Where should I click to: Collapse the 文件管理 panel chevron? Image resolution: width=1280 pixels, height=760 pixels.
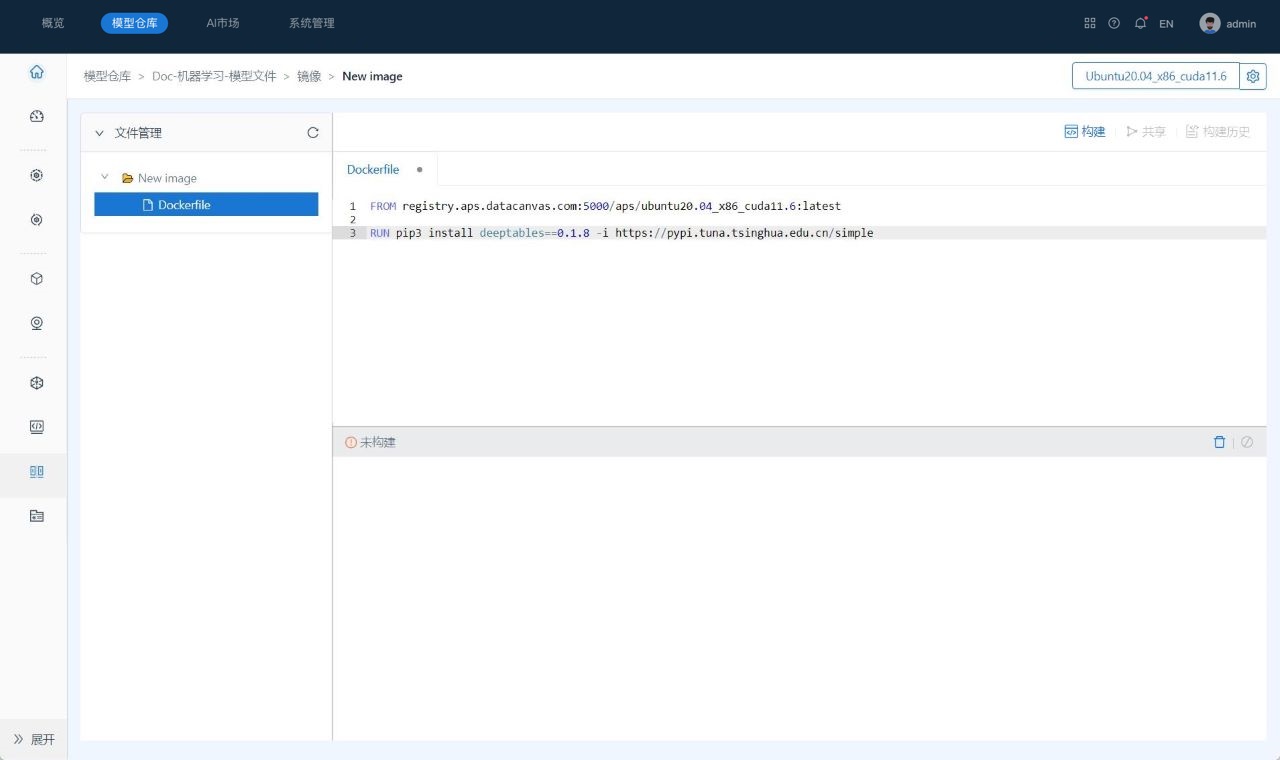point(99,133)
